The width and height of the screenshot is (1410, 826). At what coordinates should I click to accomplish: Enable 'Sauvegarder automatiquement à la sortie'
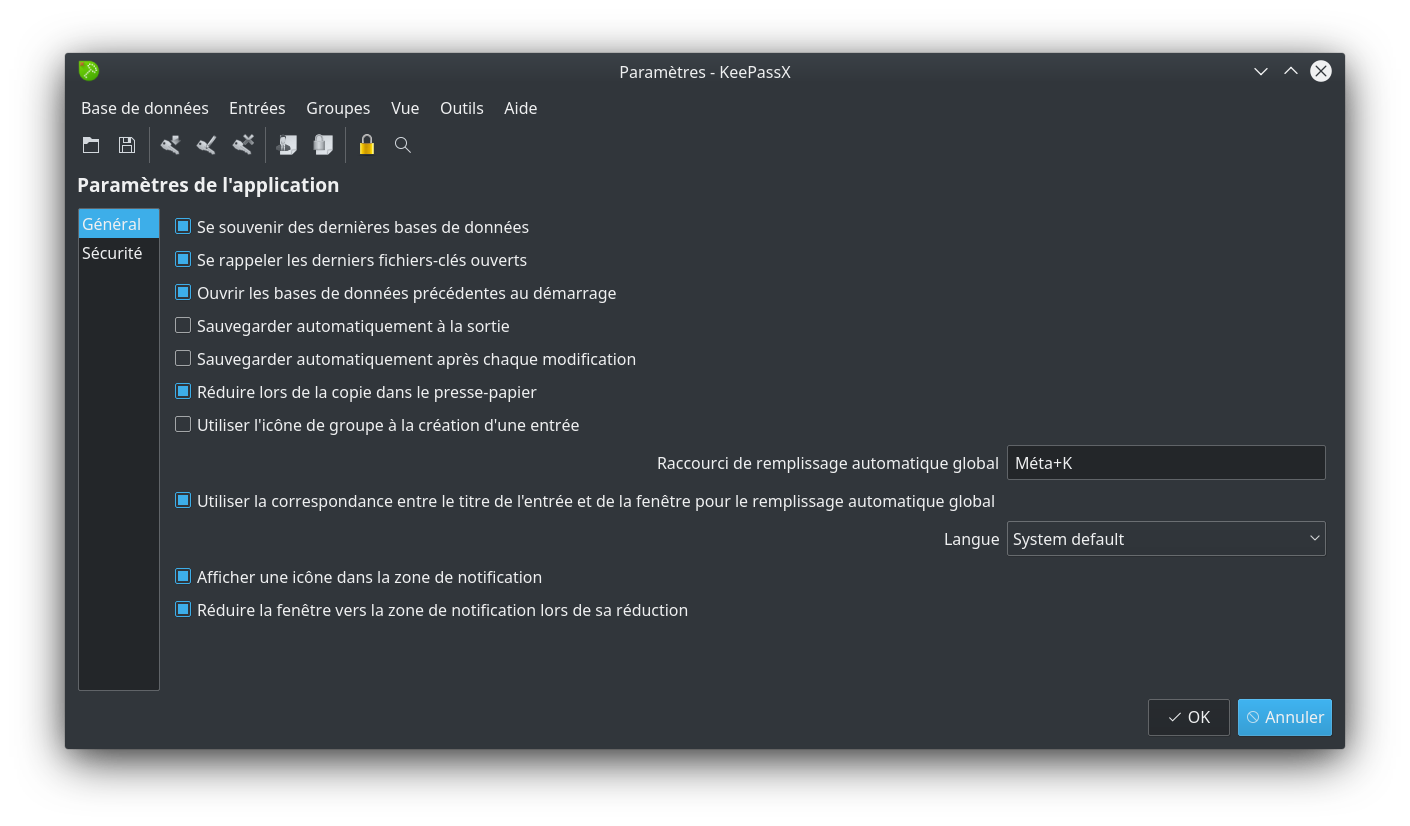pos(183,325)
